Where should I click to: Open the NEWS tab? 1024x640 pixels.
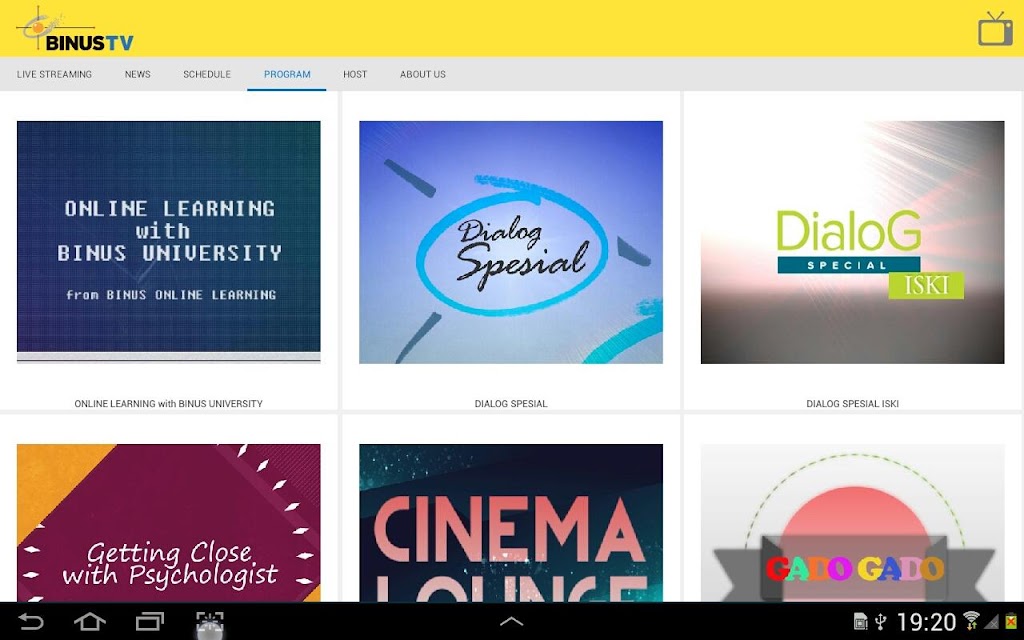(138, 74)
